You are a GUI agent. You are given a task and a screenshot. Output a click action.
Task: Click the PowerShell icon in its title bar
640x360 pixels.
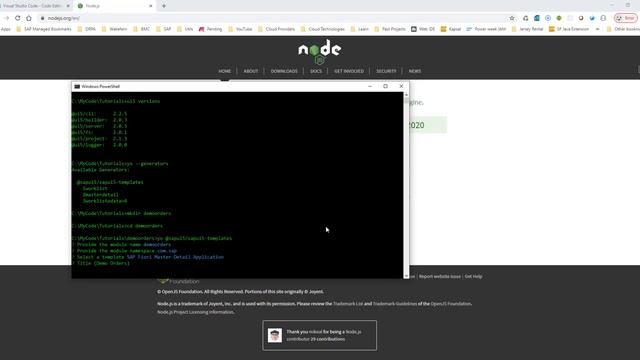(x=77, y=87)
